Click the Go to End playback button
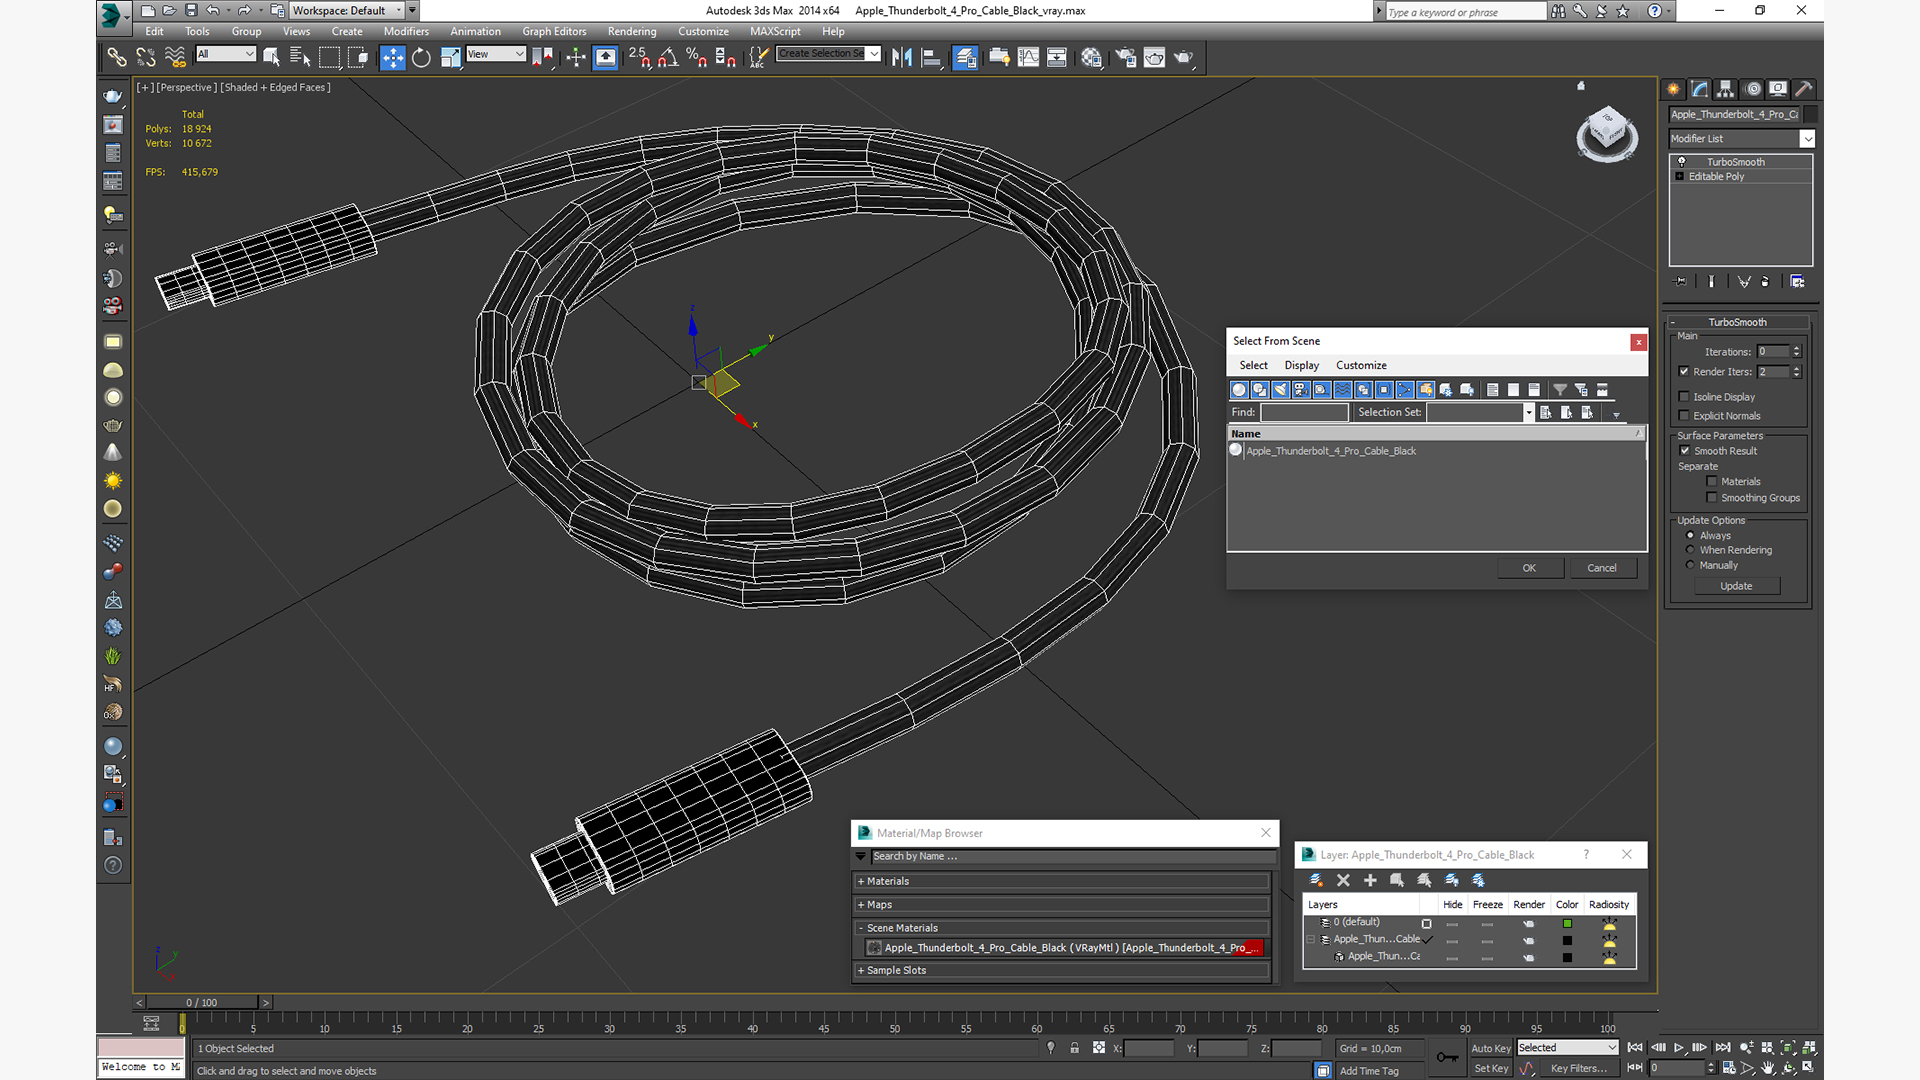 (1723, 1047)
